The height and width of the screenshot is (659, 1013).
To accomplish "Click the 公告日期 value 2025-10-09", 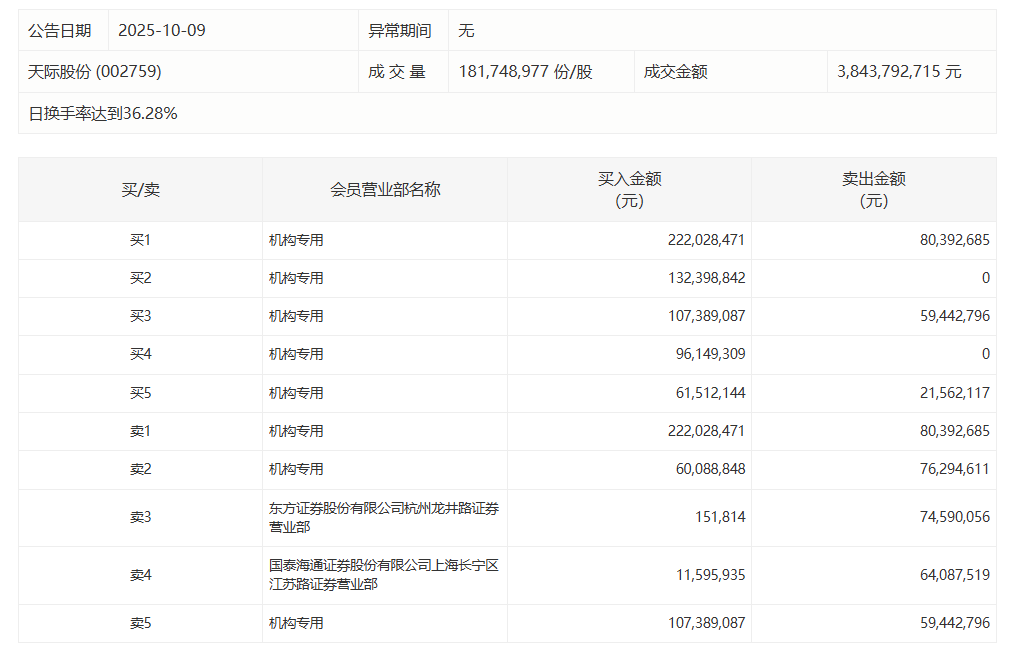I will click(x=162, y=30).
